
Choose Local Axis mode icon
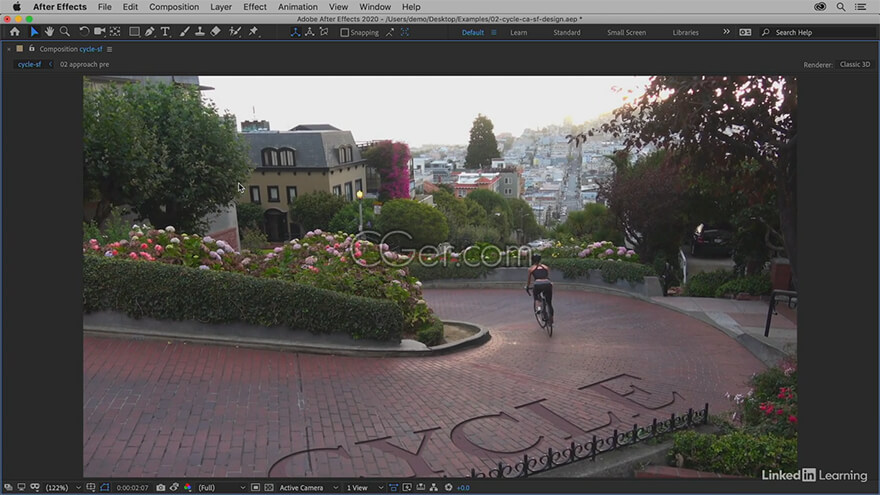click(x=295, y=33)
